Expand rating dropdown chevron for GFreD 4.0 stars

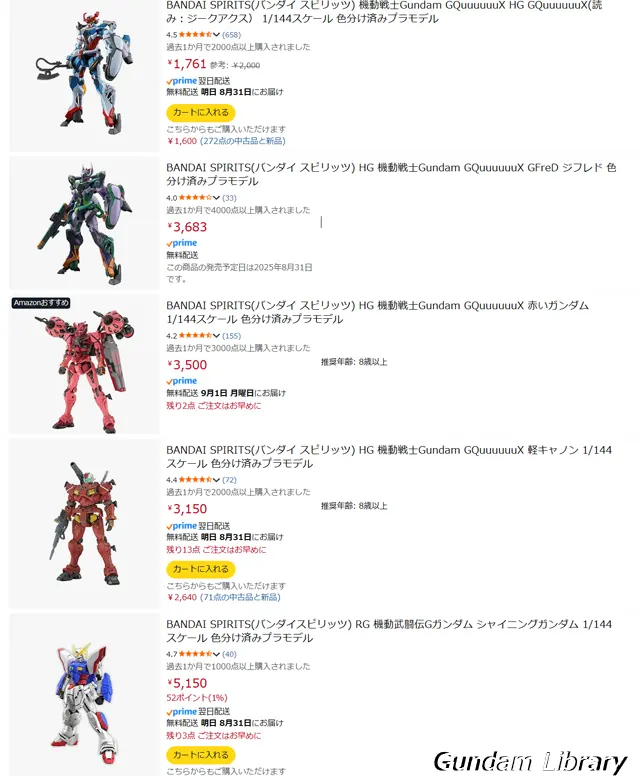click(216, 198)
